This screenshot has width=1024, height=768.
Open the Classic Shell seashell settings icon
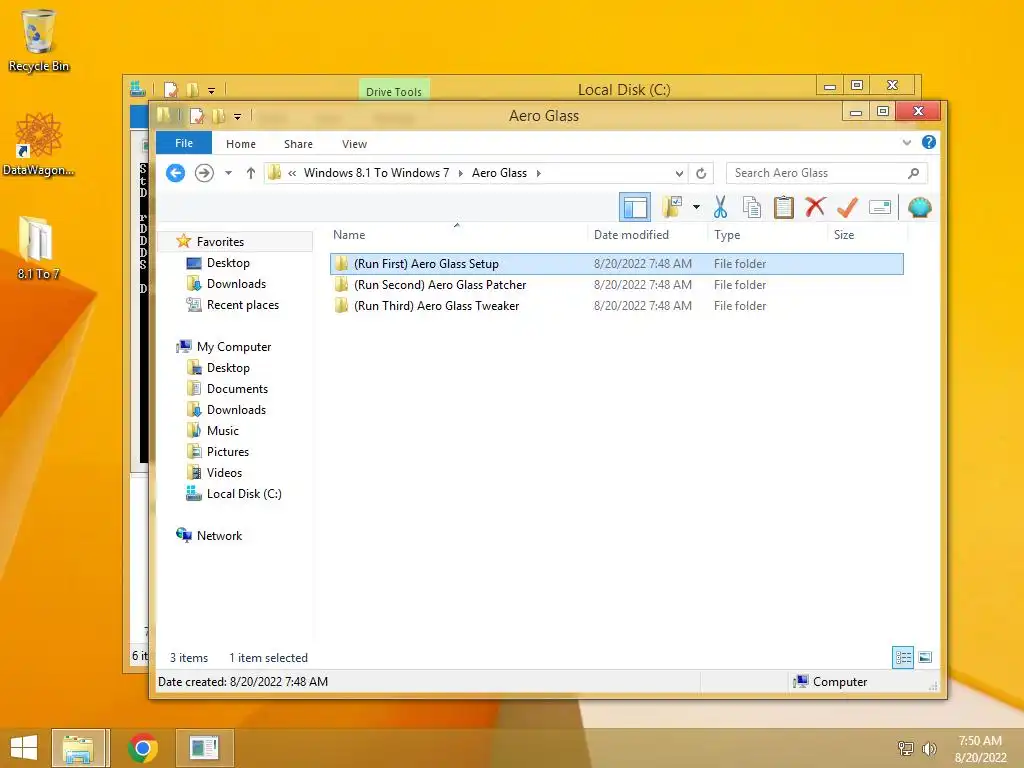click(919, 208)
